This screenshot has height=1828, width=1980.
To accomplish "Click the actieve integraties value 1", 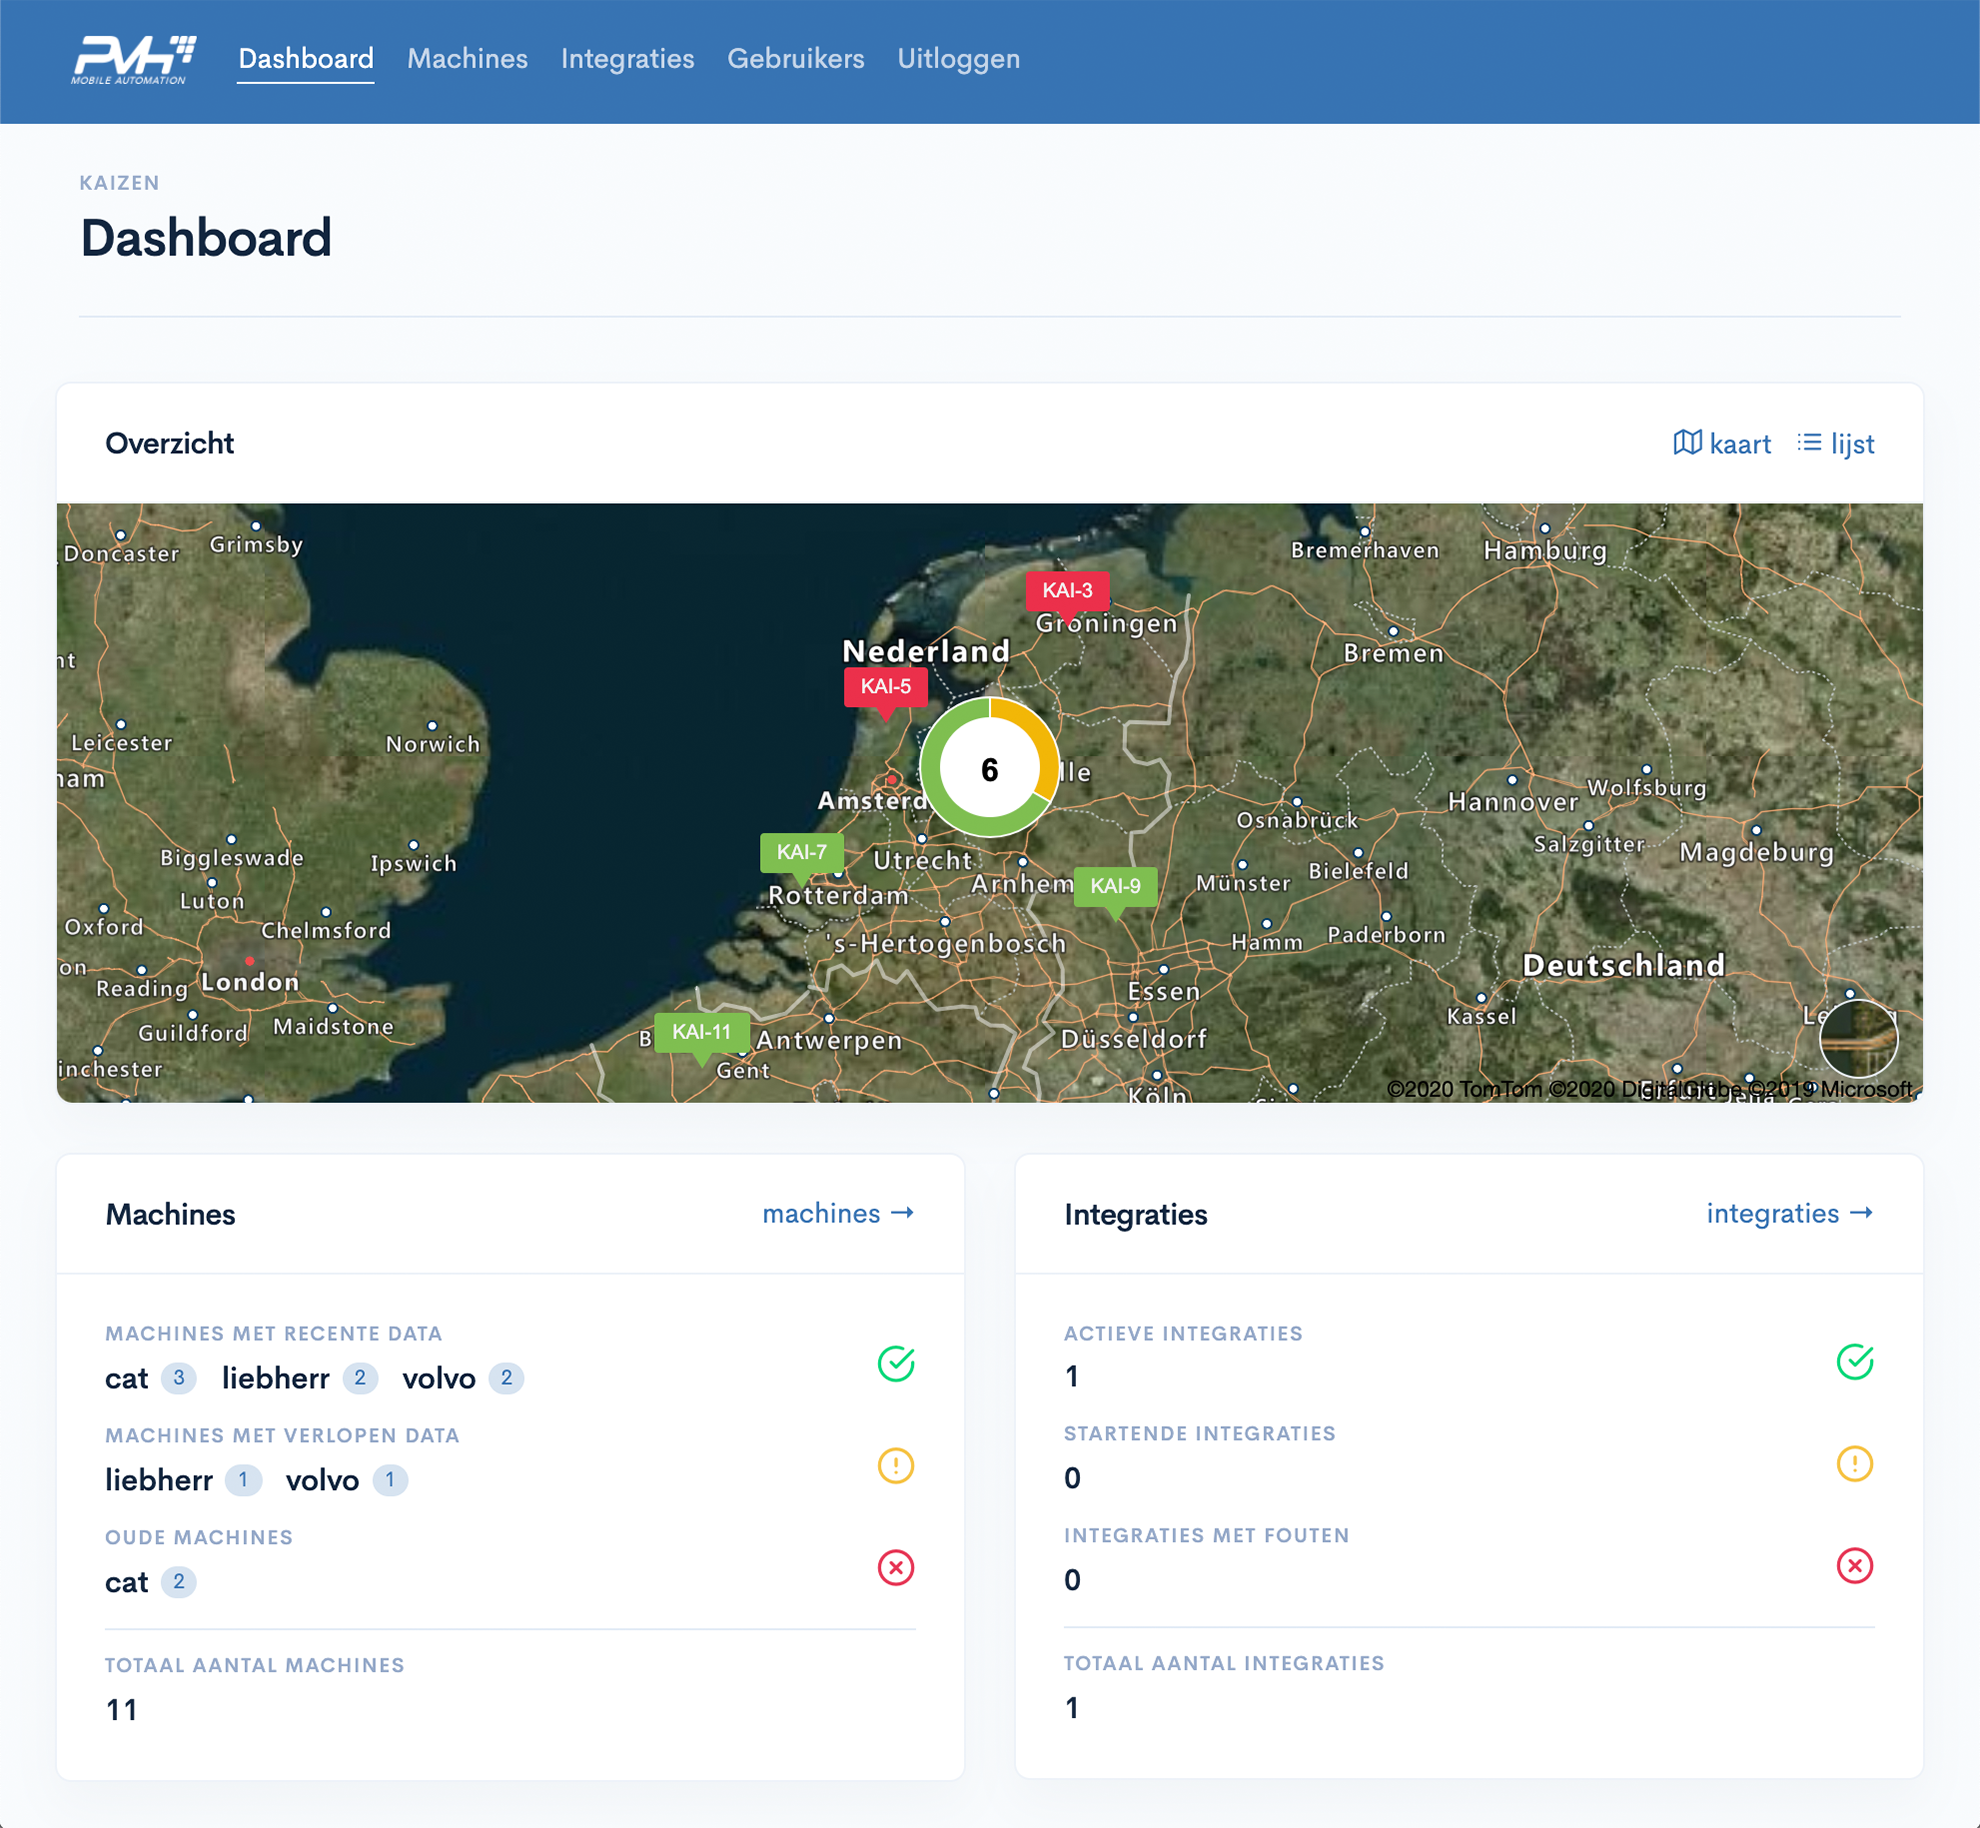I will click(1072, 1377).
